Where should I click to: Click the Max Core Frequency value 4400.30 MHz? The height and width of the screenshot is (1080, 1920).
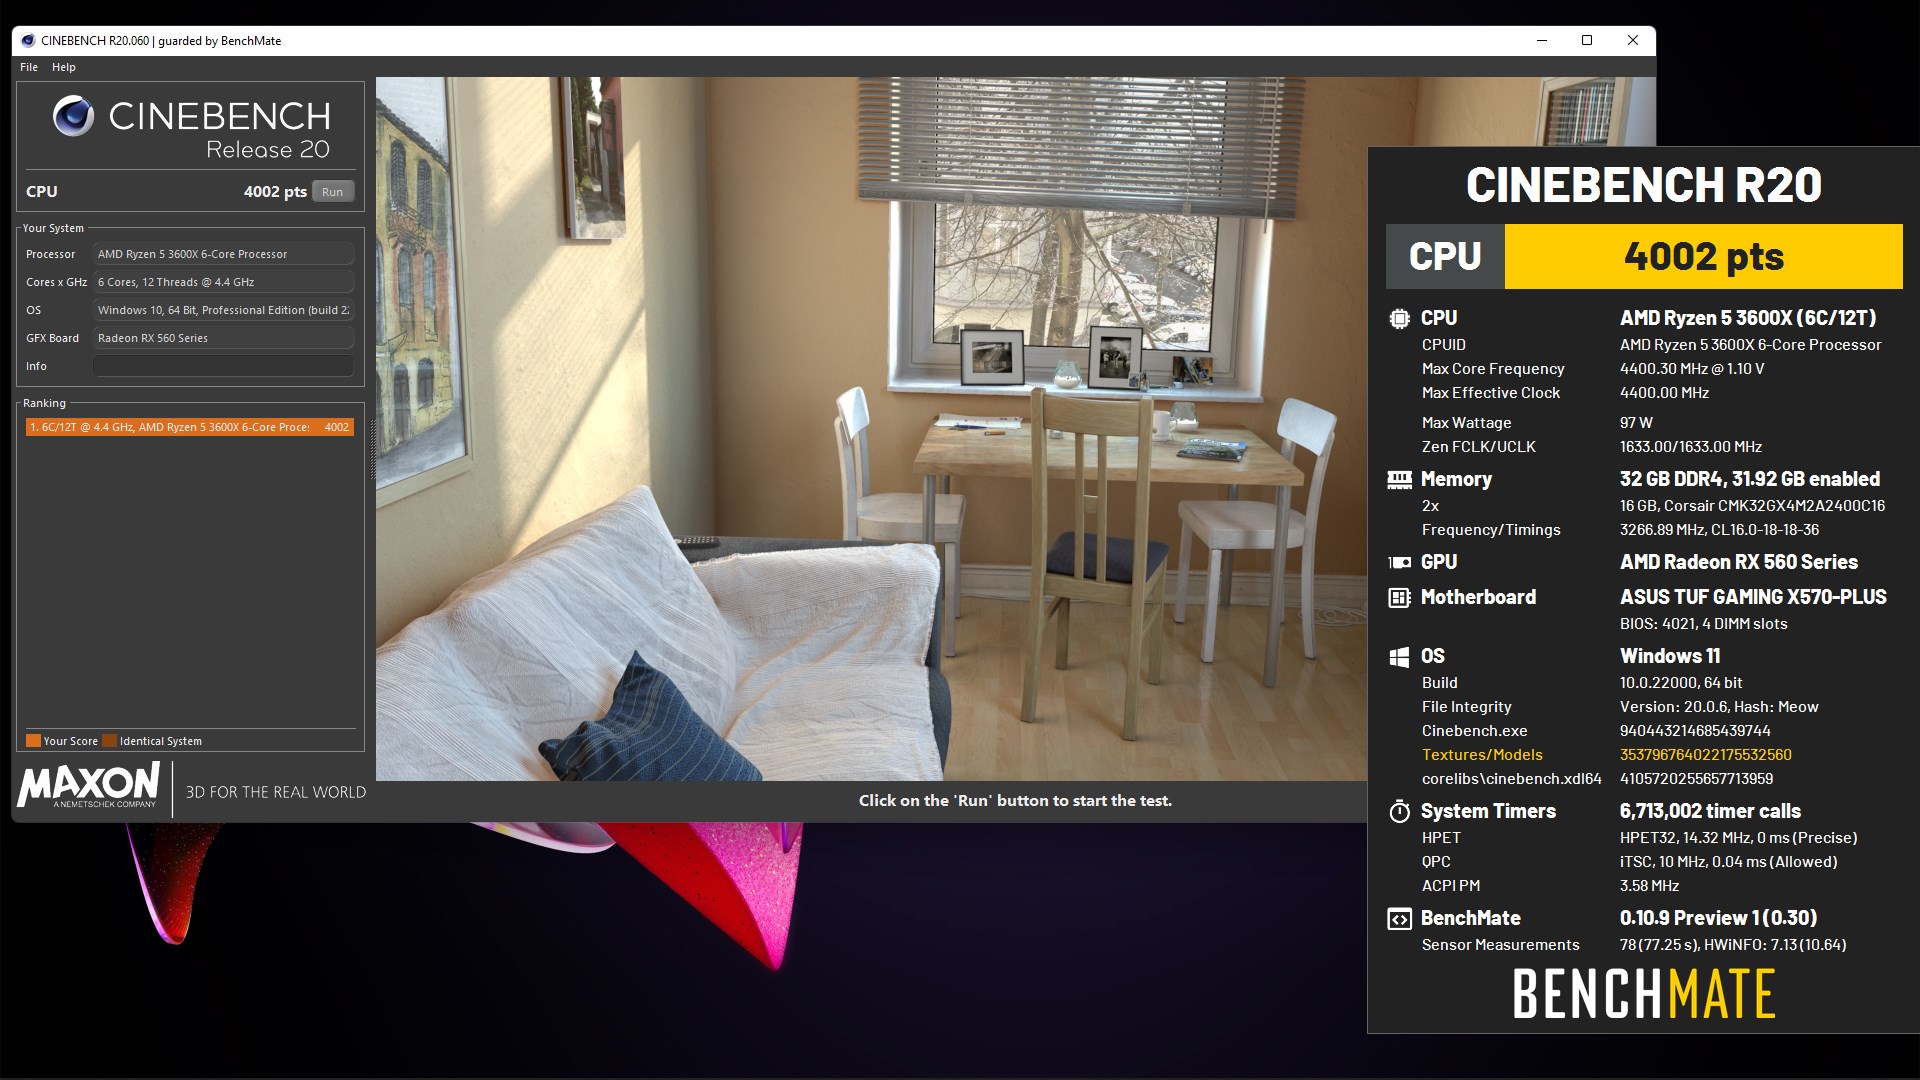pos(1692,369)
